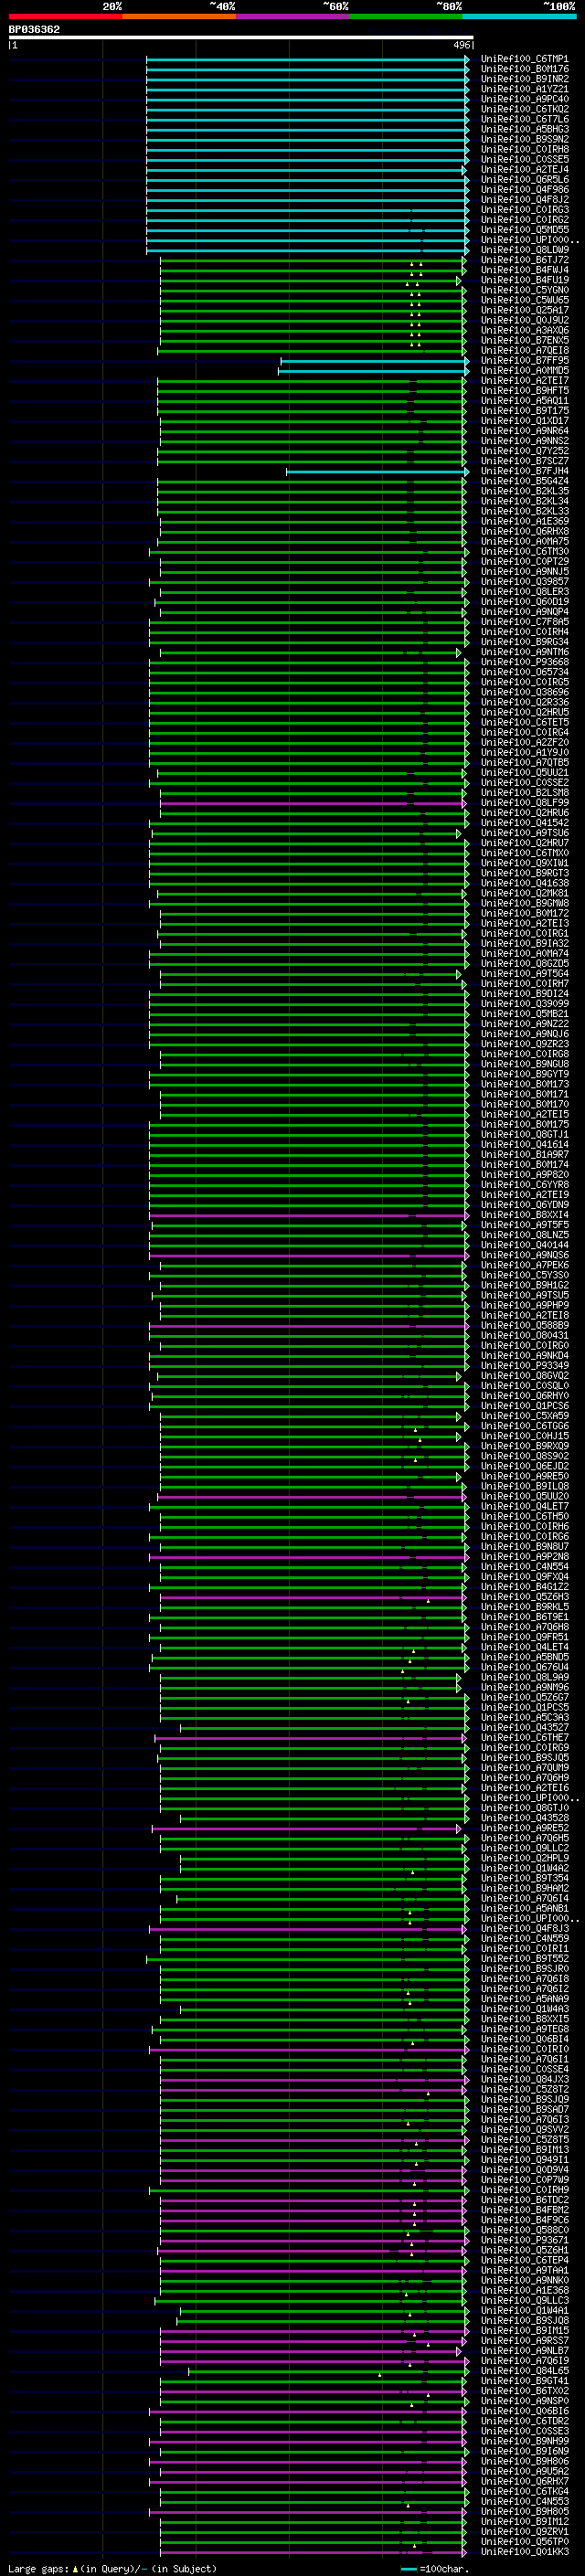Click label UniRef100_Q39857
Screen dimensions: 585x2576
(524, 581)
